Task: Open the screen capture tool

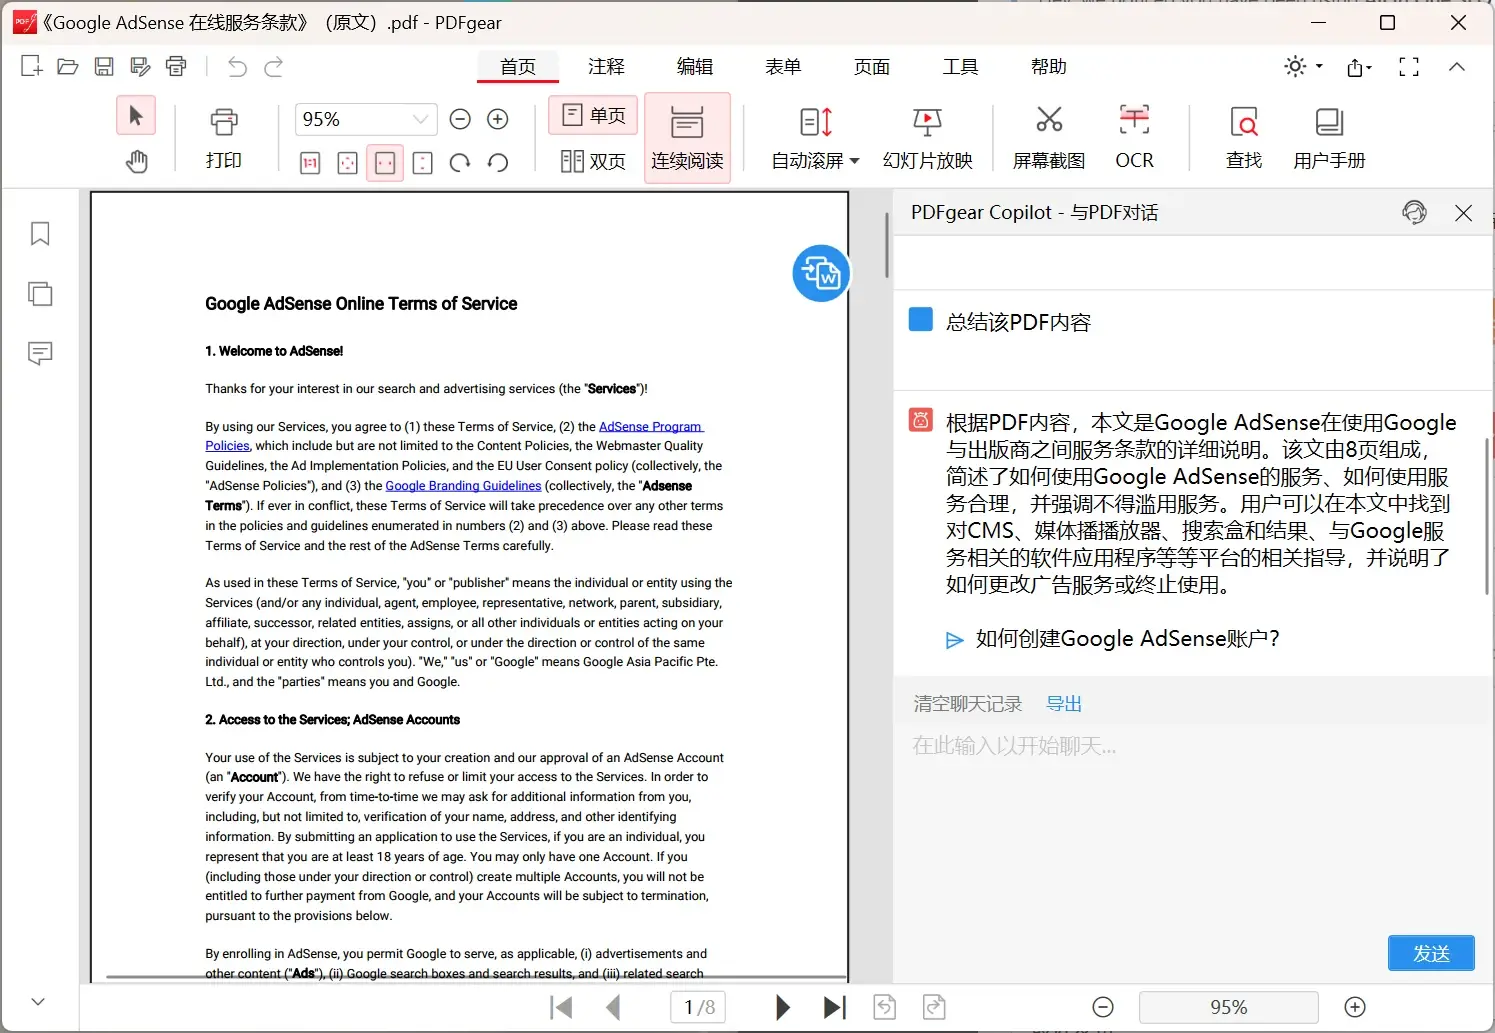Action: [1048, 137]
